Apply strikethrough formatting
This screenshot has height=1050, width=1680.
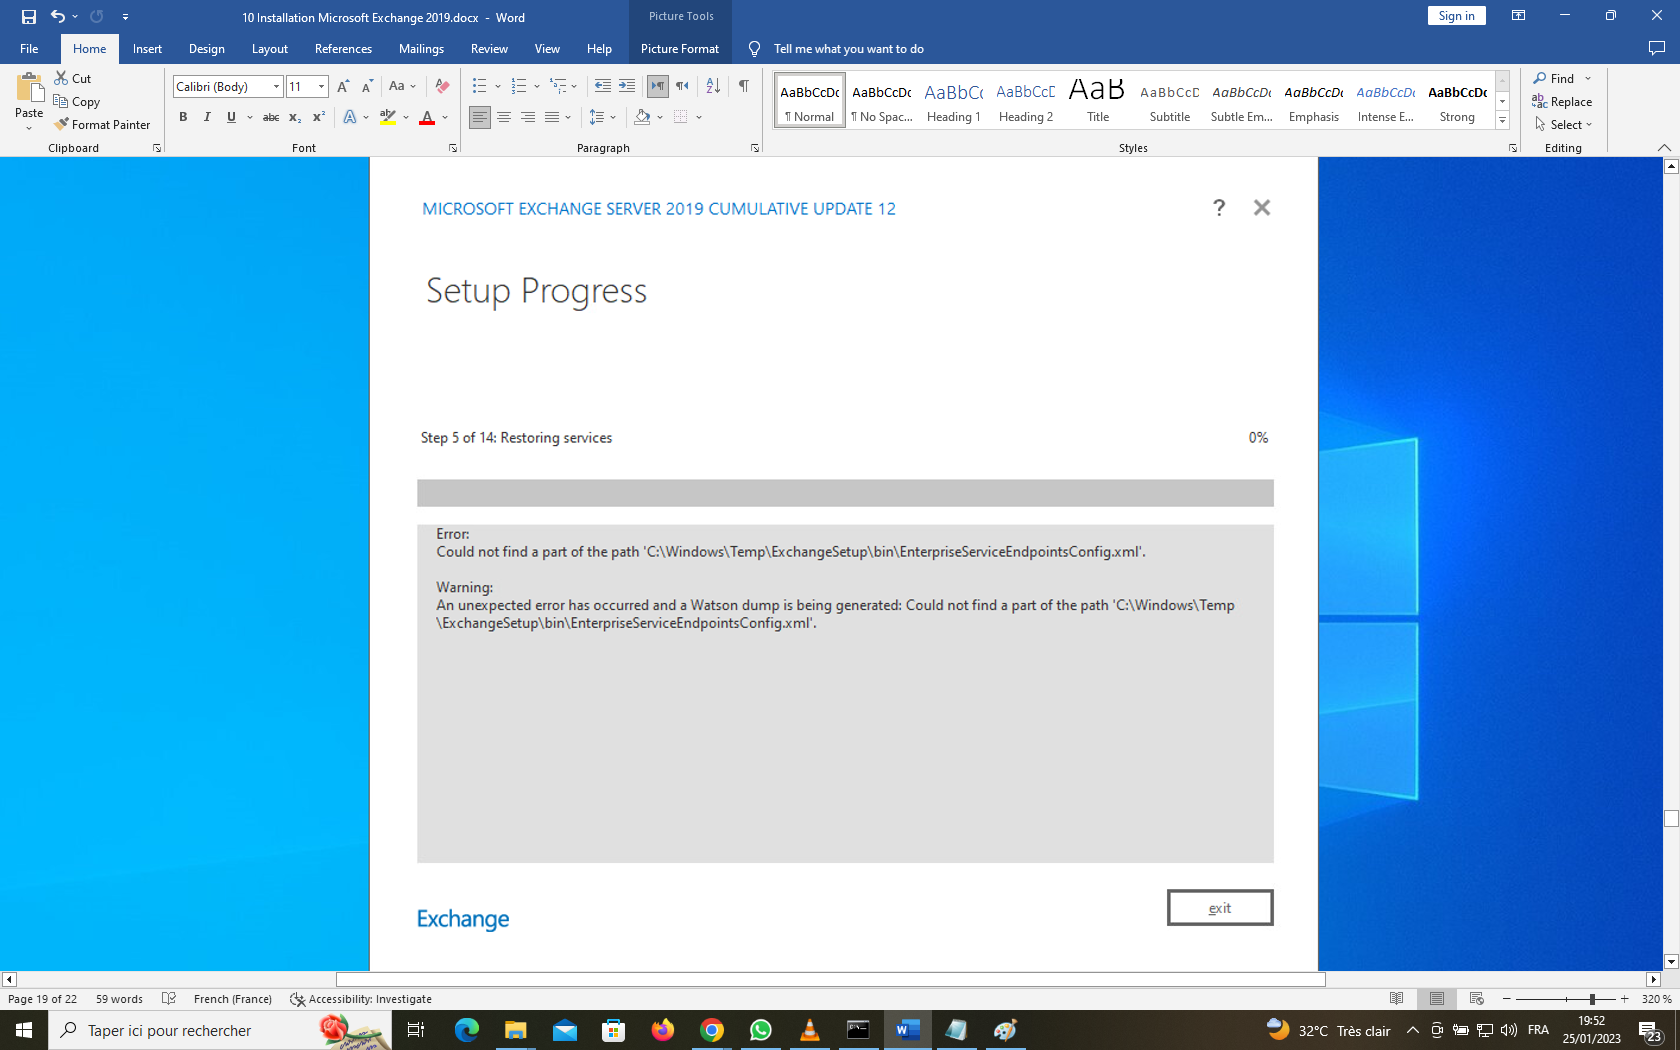[270, 117]
